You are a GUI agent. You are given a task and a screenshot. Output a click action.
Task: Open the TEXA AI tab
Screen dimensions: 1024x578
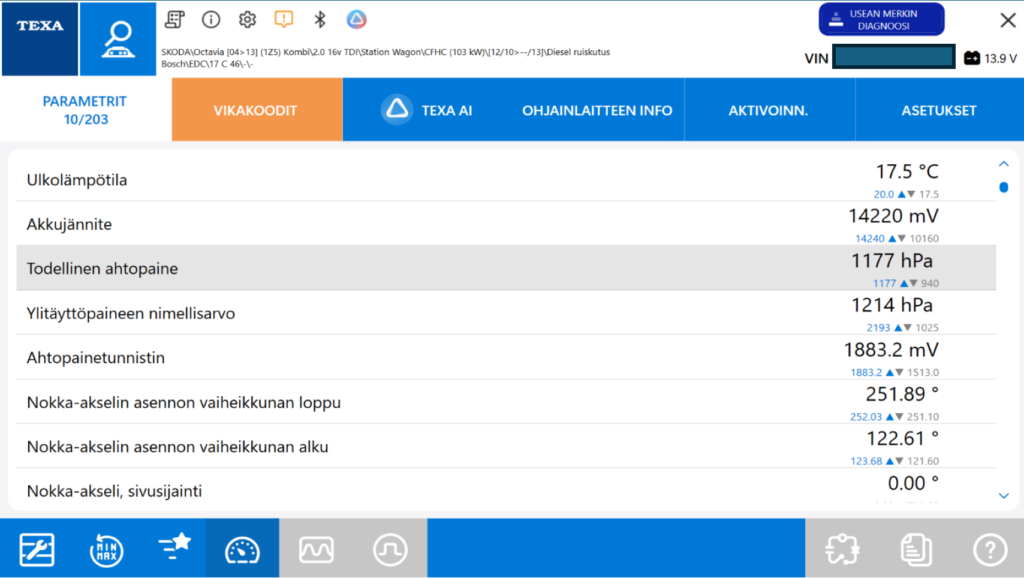click(428, 110)
